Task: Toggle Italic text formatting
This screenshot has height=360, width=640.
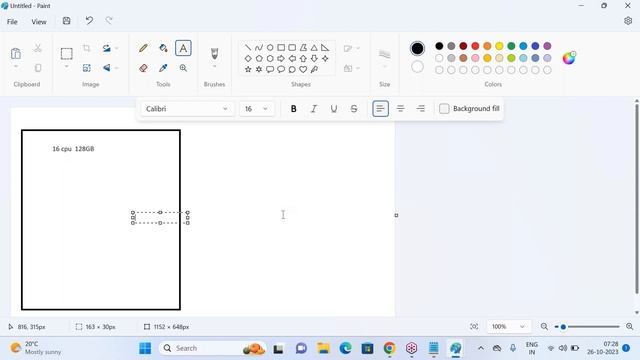Action: coord(313,109)
